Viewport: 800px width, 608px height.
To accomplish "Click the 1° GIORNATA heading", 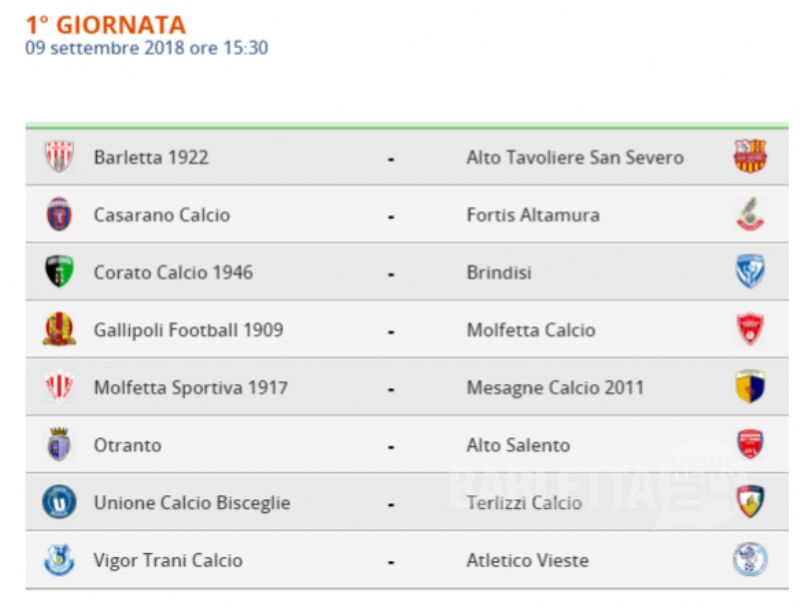I will (x=106, y=25).
